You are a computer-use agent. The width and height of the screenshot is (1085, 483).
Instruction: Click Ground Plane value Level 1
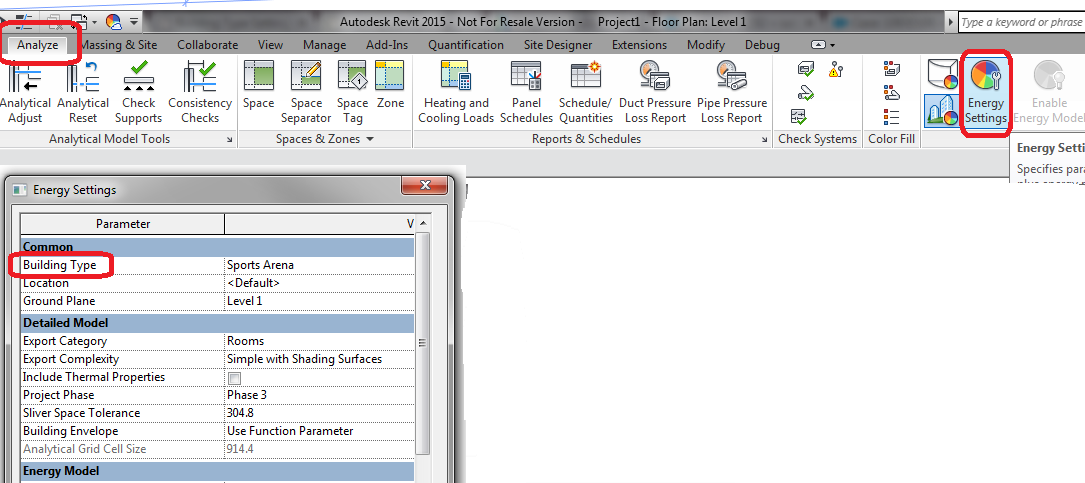coord(320,301)
